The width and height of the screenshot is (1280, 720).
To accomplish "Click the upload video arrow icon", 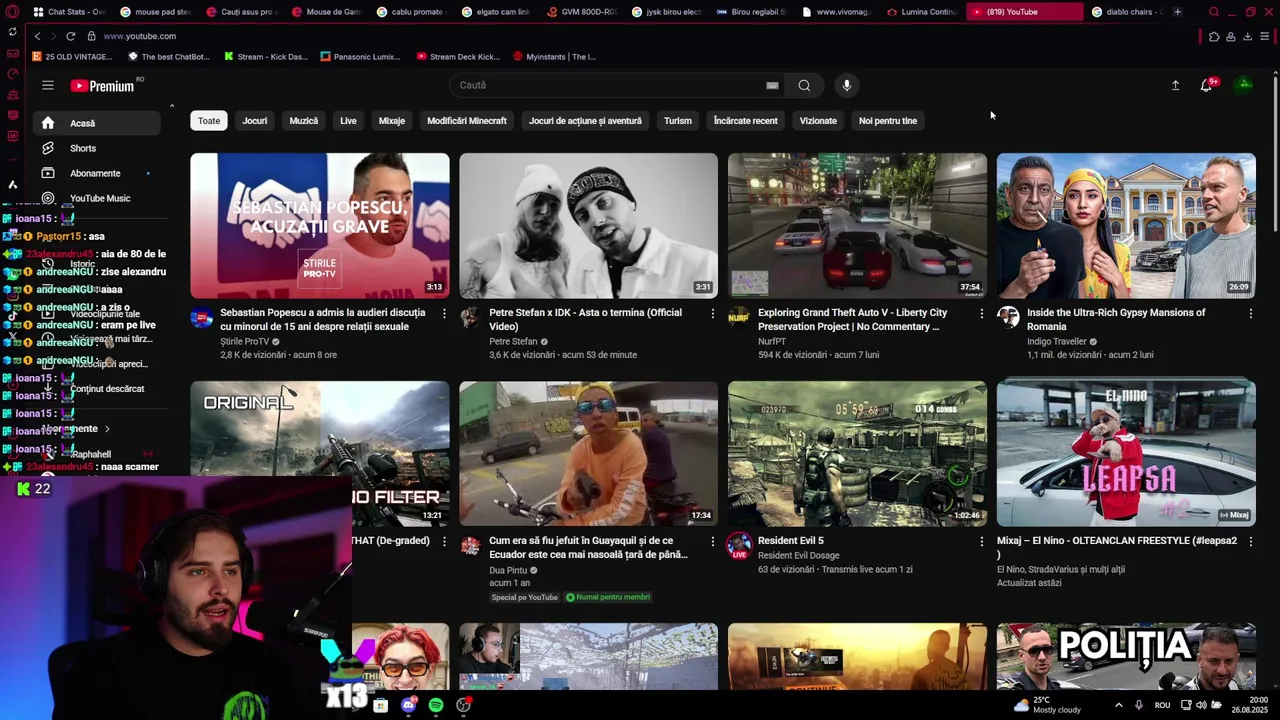I will coord(1175,85).
